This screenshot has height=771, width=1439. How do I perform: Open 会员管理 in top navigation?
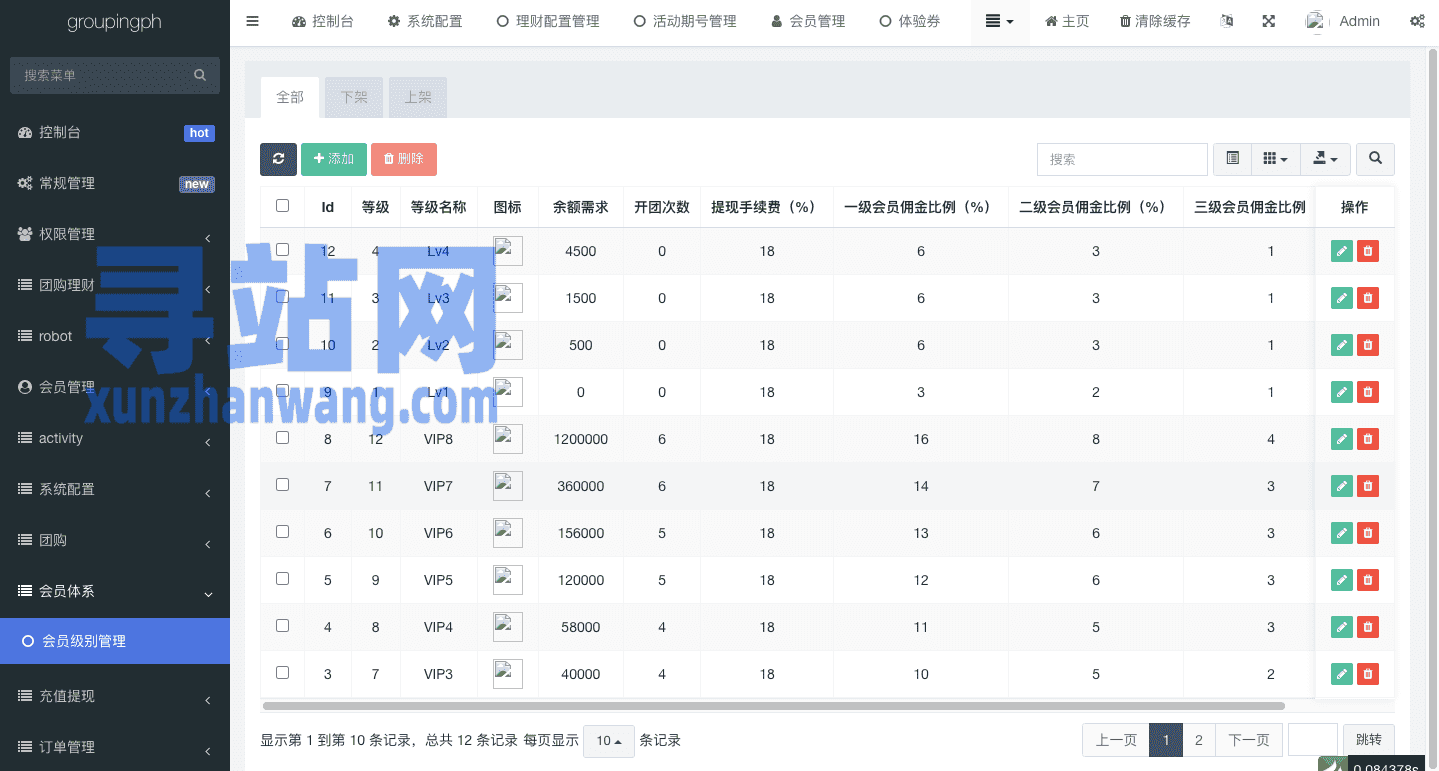808,21
